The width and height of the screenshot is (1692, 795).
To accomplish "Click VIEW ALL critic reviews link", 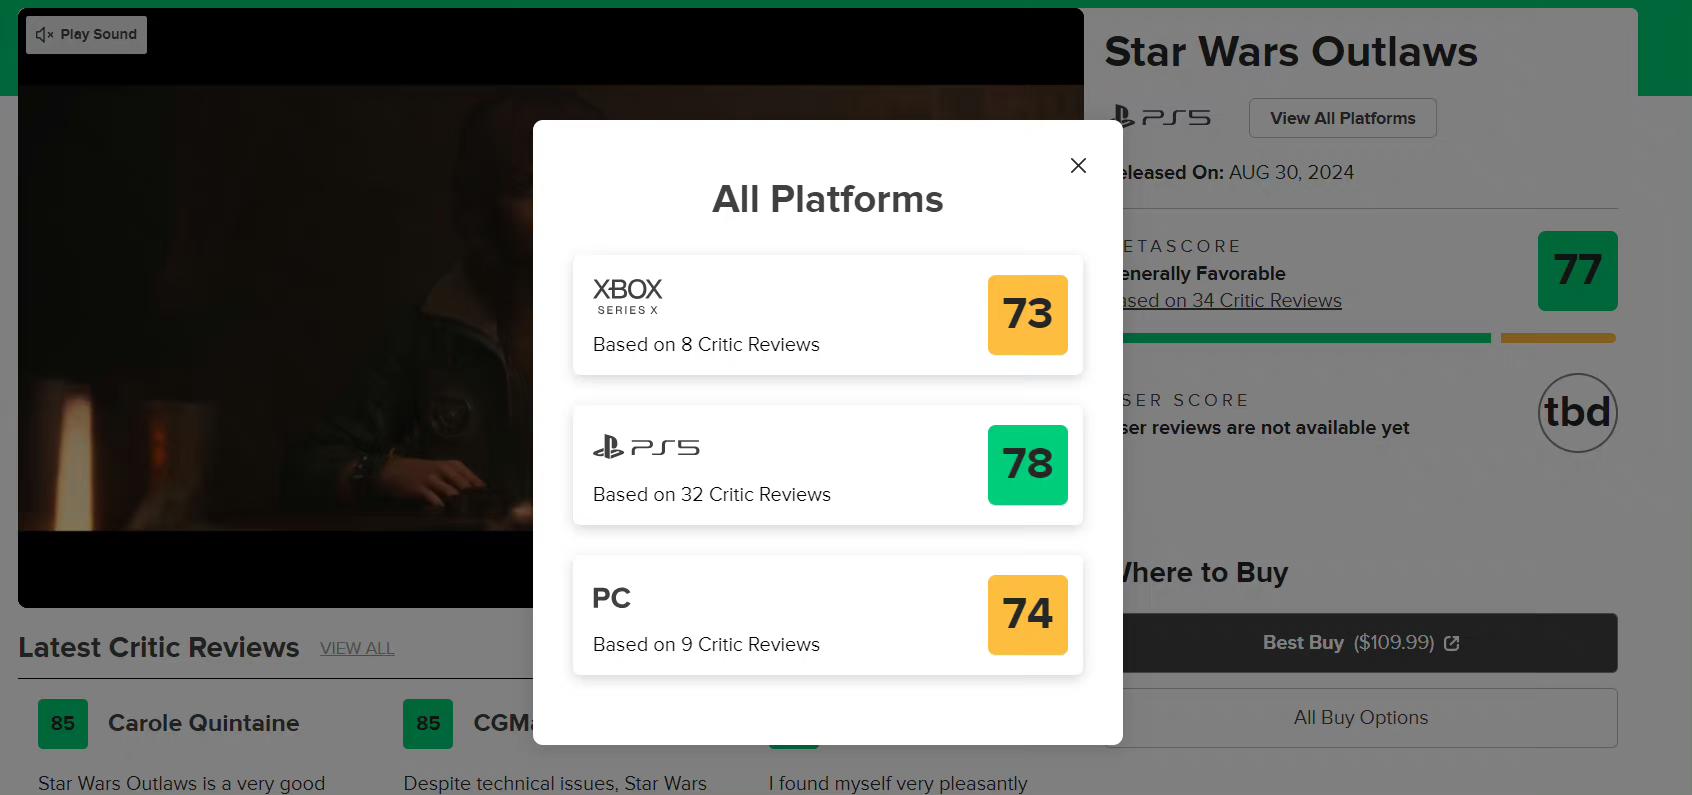I will (357, 648).
